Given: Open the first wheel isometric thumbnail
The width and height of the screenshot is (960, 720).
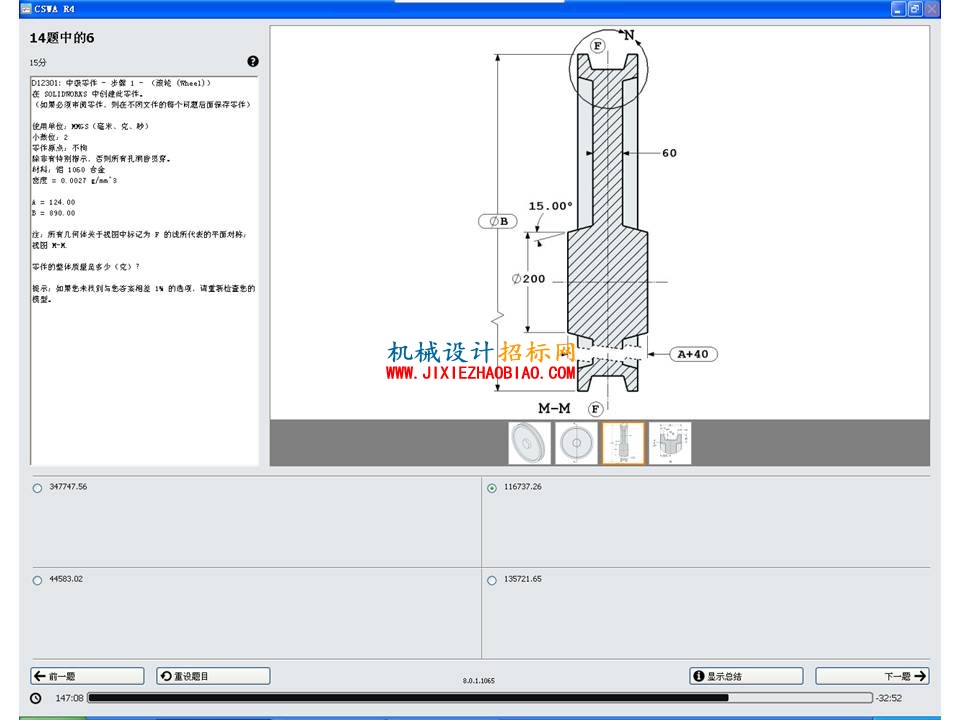Looking at the screenshot, I should click(529, 443).
